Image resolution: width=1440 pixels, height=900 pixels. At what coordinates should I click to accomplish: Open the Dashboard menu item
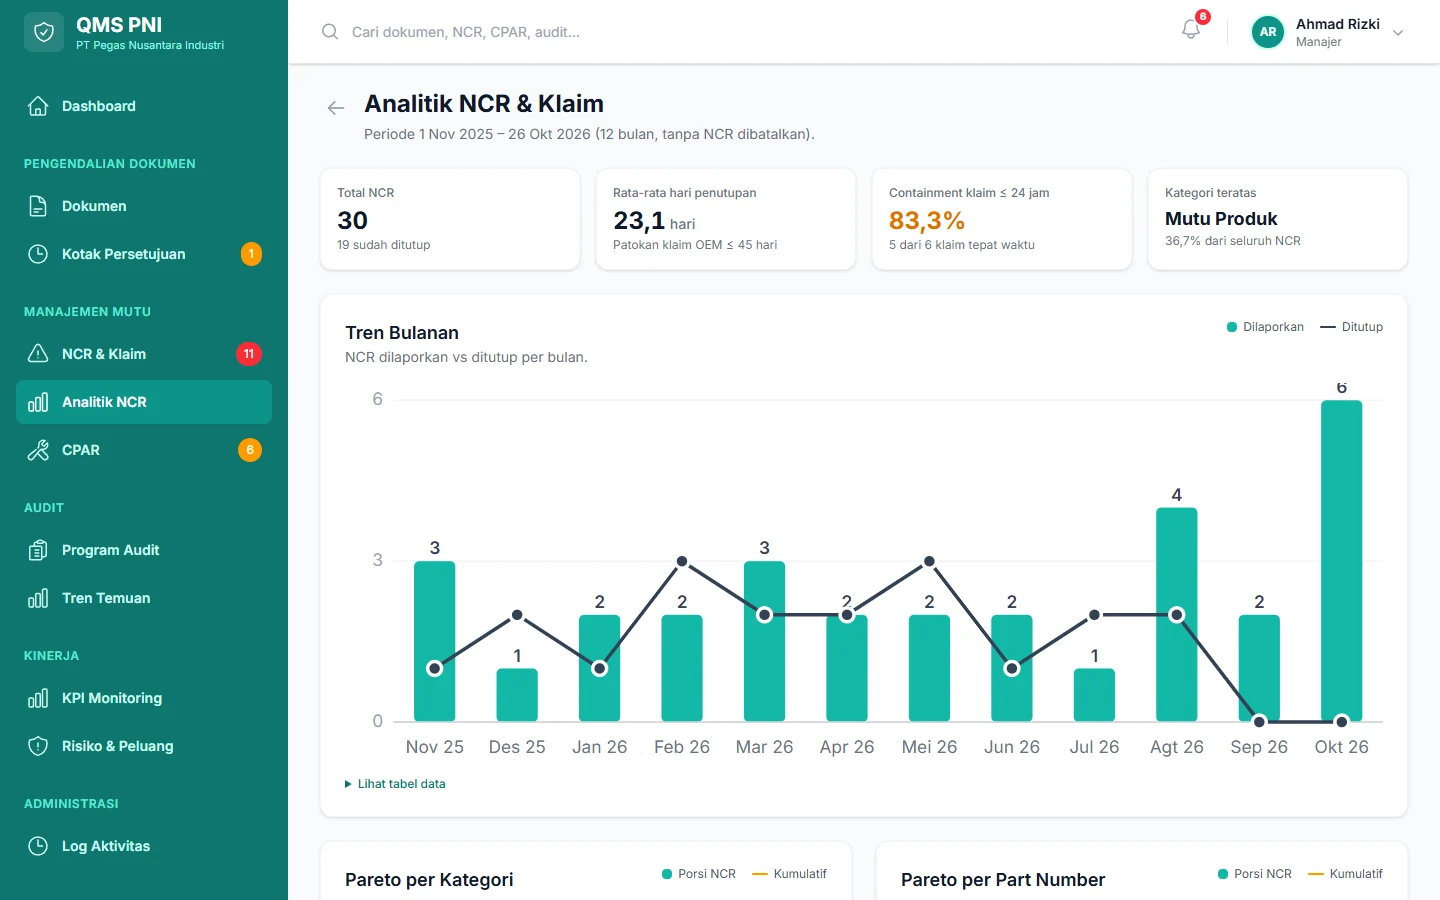point(144,106)
